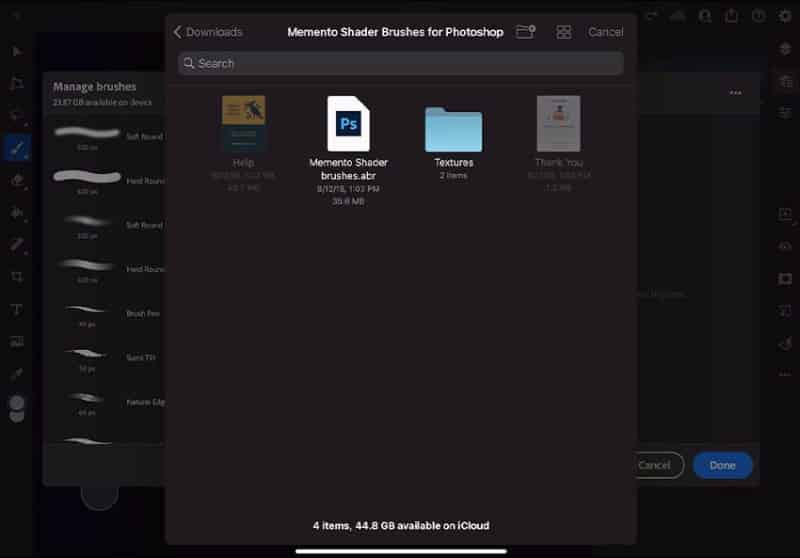Screen dimensions: 800x558
Task: Select the Eyedropper tool
Action: [16, 374]
